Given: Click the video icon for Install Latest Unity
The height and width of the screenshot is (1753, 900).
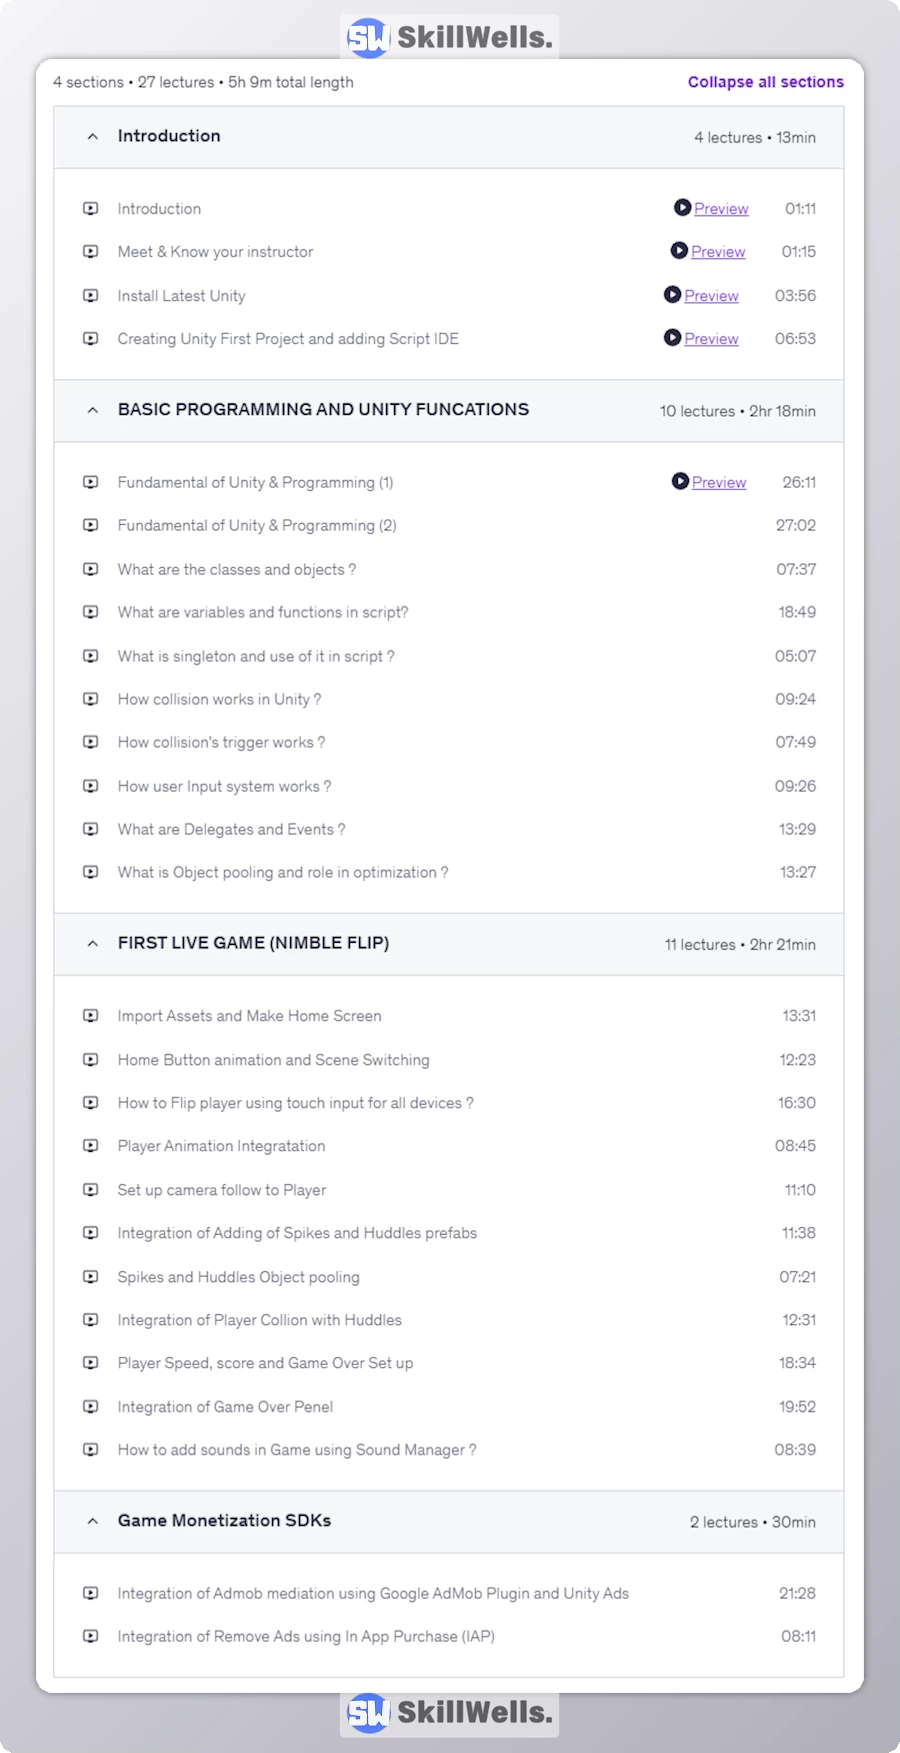Looking at the screenshot, I should 91,296.
